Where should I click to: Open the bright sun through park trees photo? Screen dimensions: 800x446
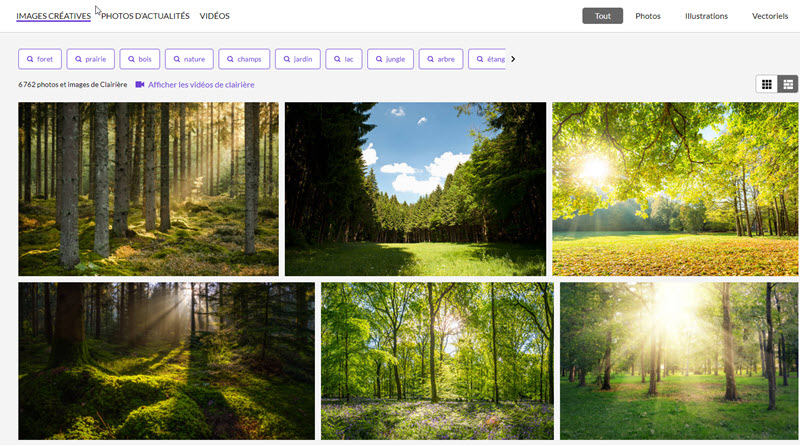coord(679,361)
